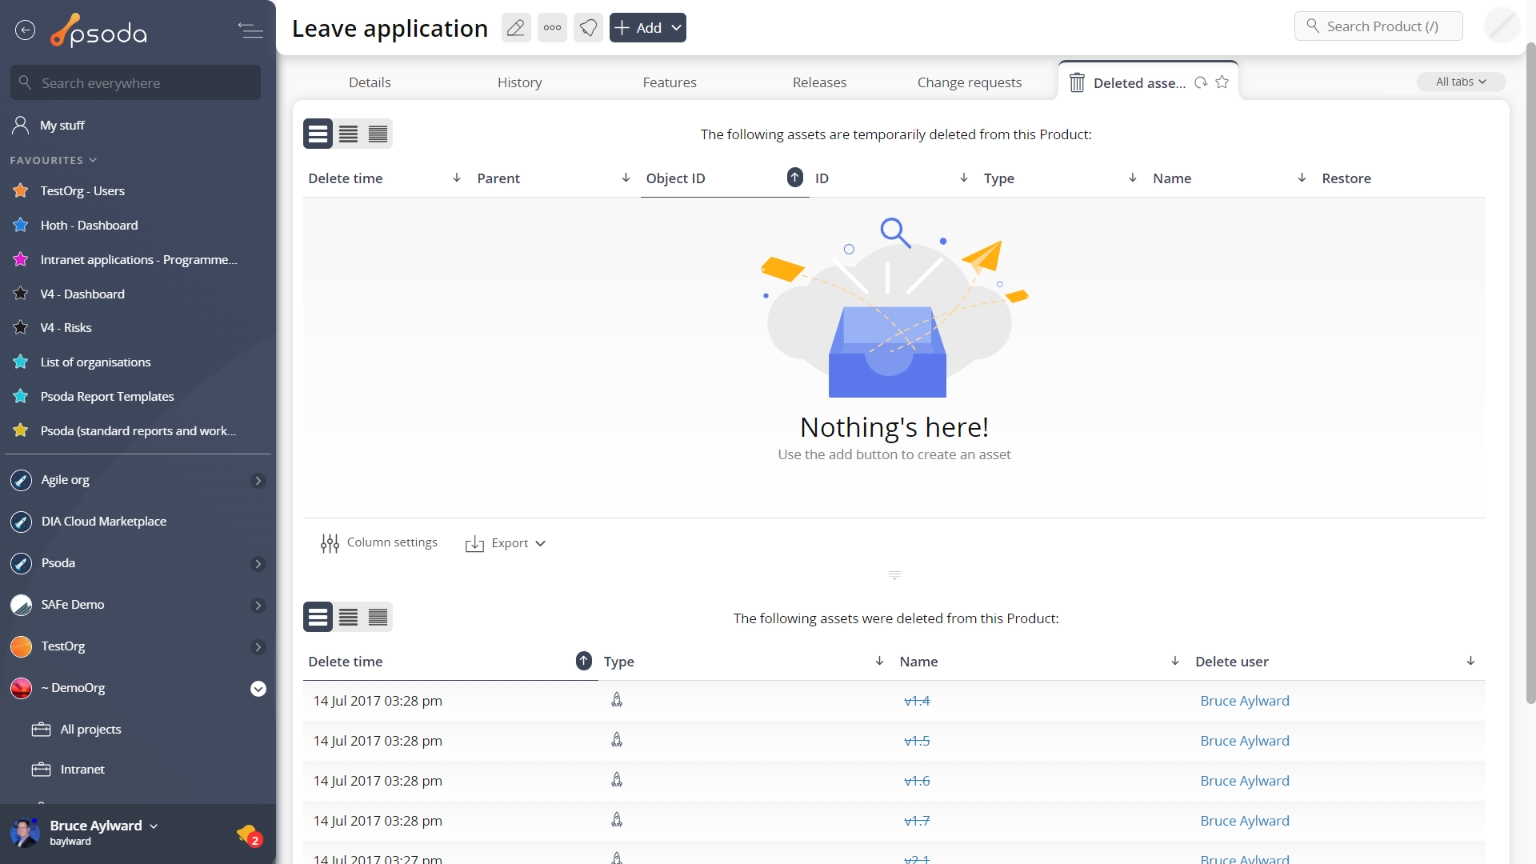
Task: Click the trash icon on Deleted assets tab
Action: pyautogui.click(x=1077, y=83)
